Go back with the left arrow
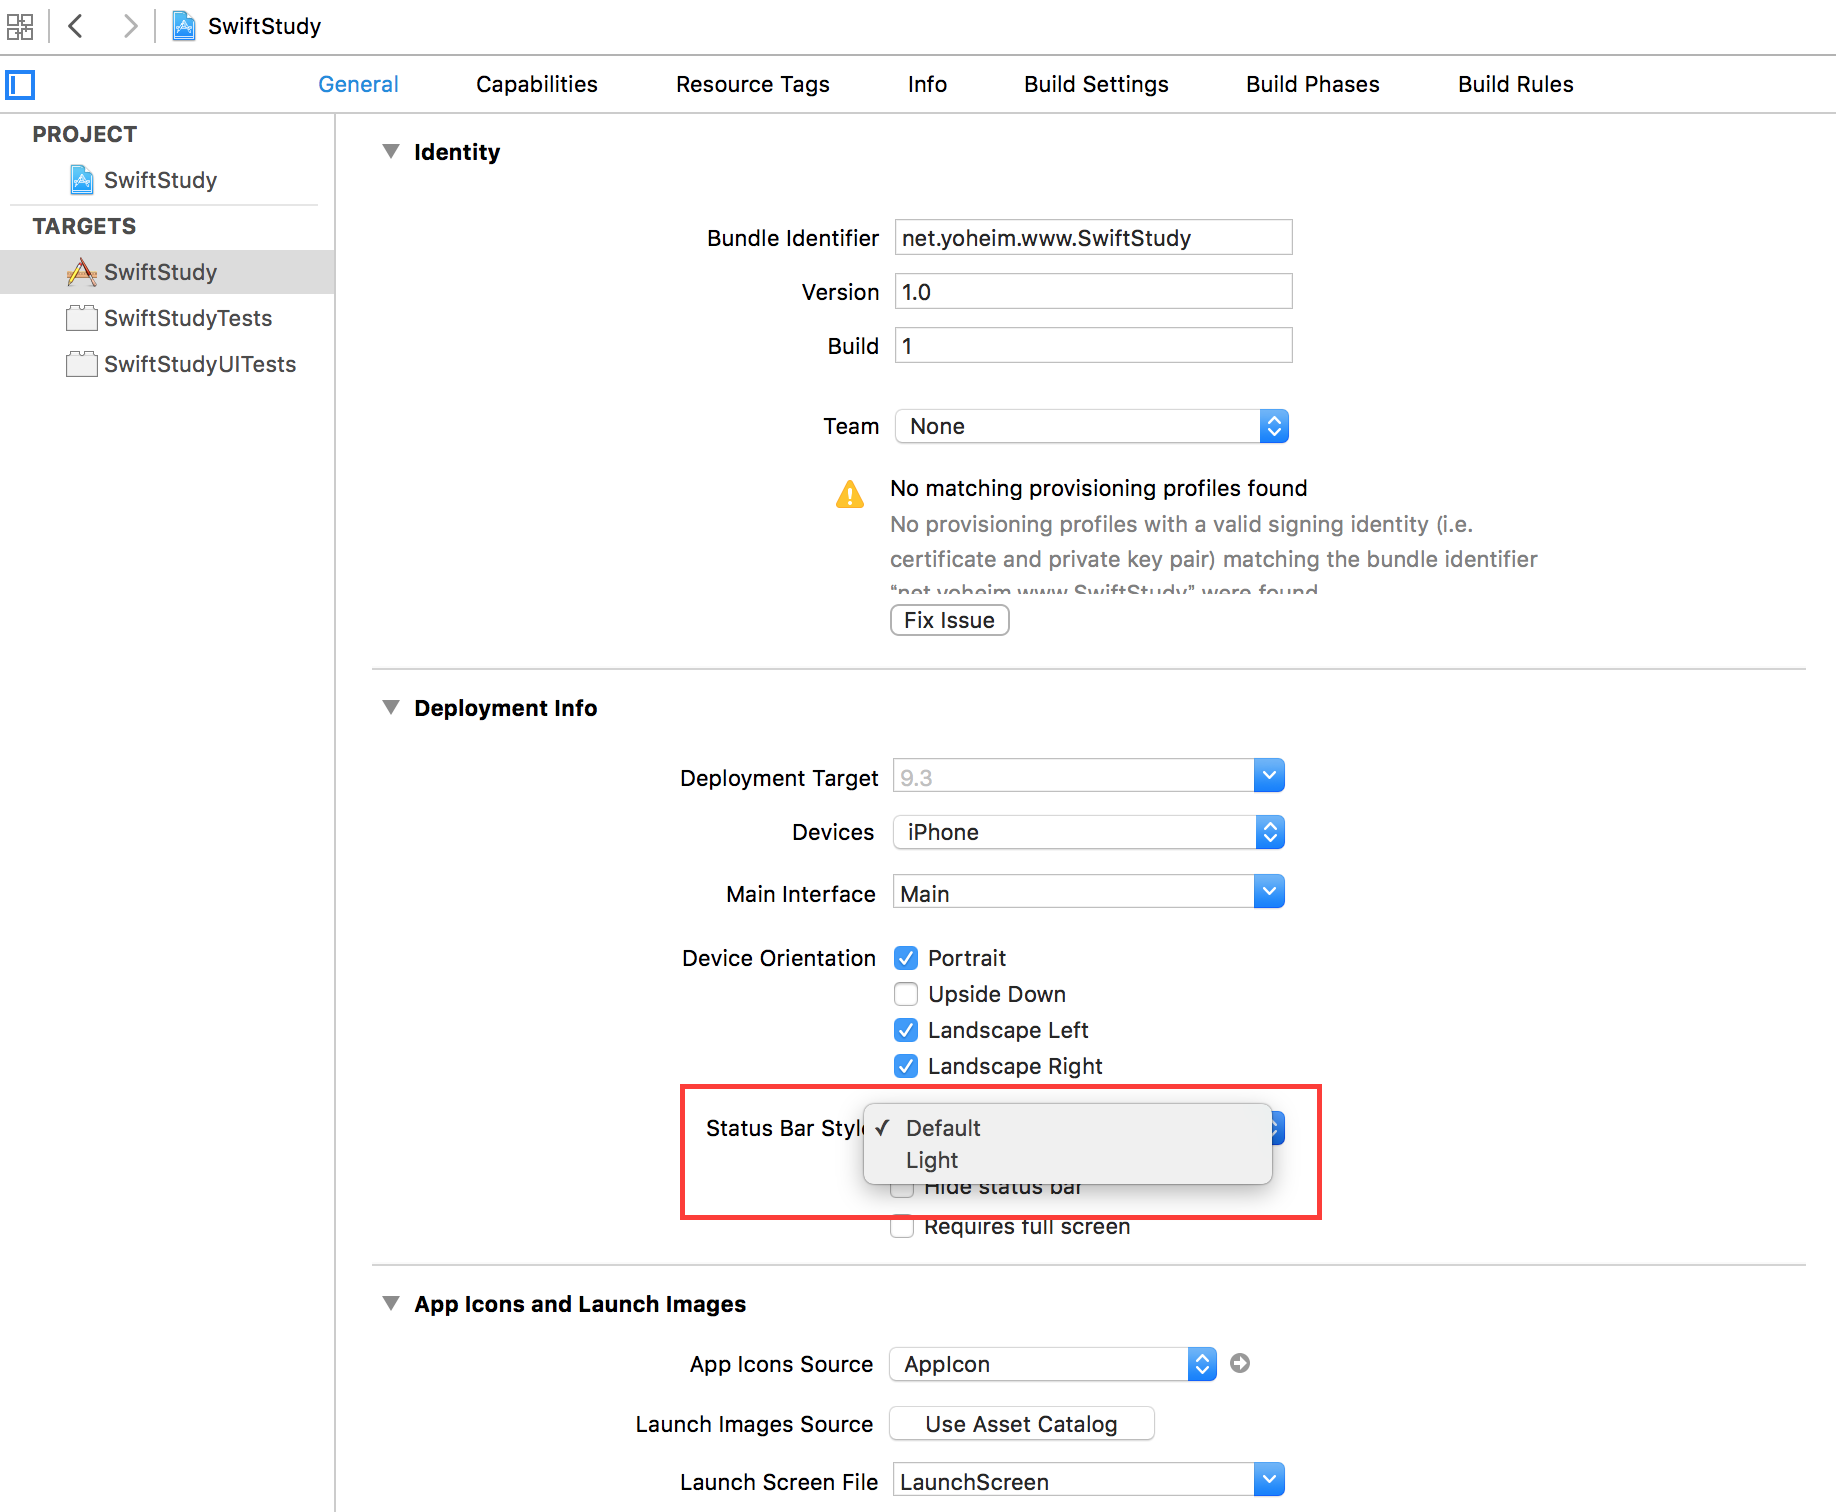The height and width of the screenshot is (1512, 1836). point(75,26)
